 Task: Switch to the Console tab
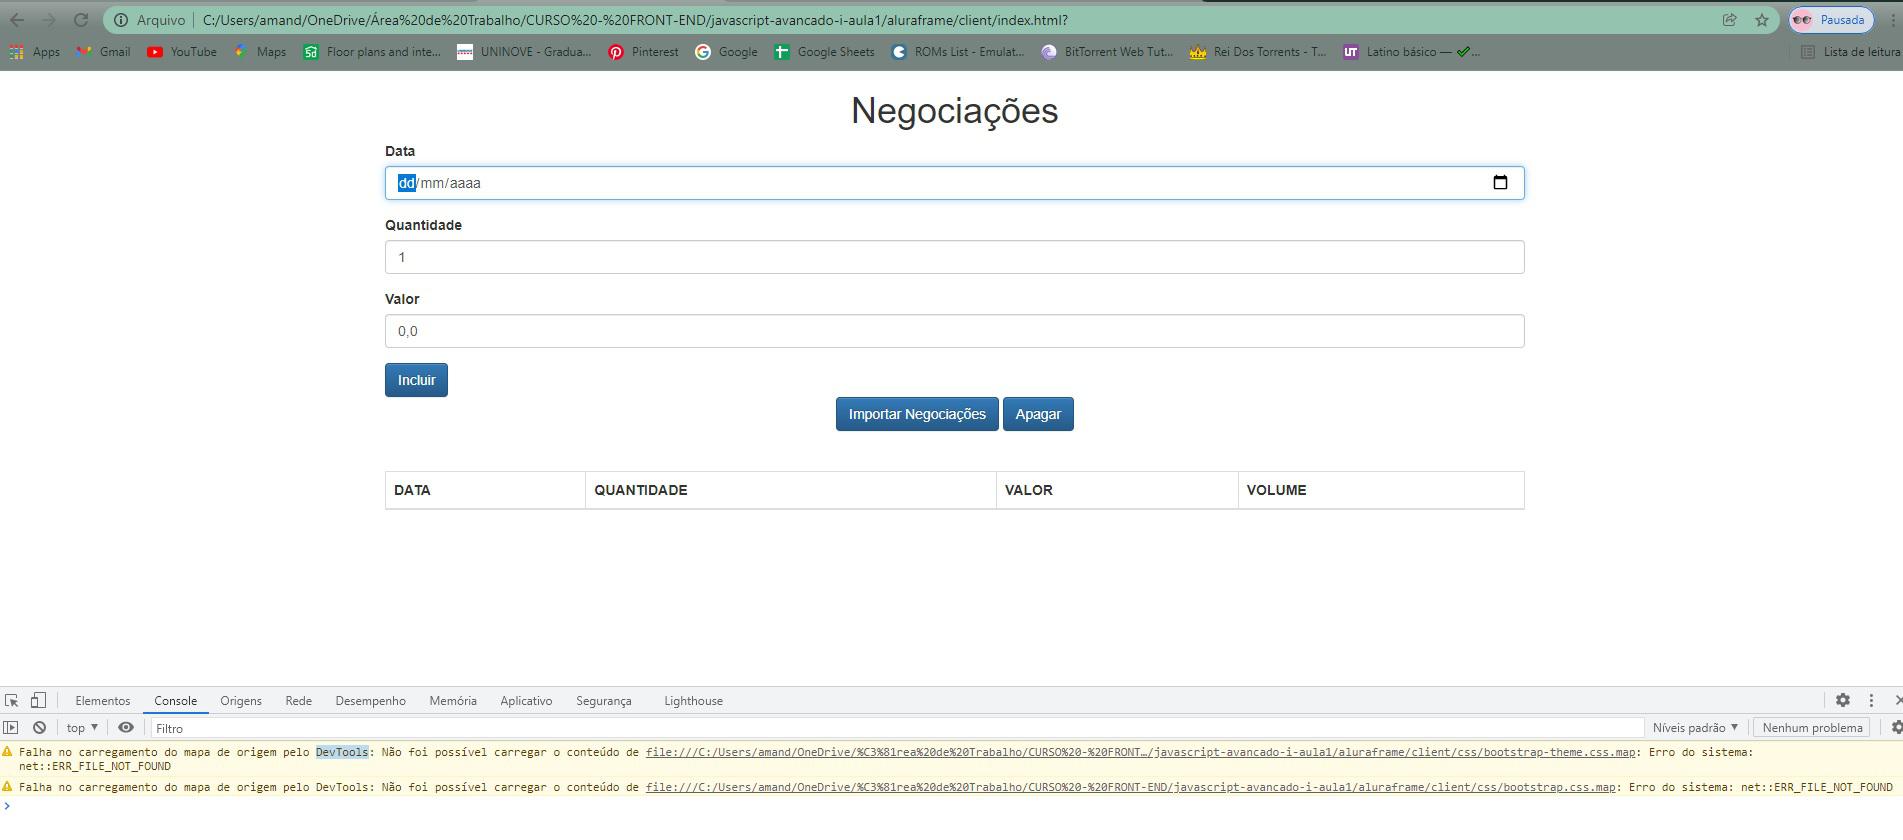coord(176,701)
